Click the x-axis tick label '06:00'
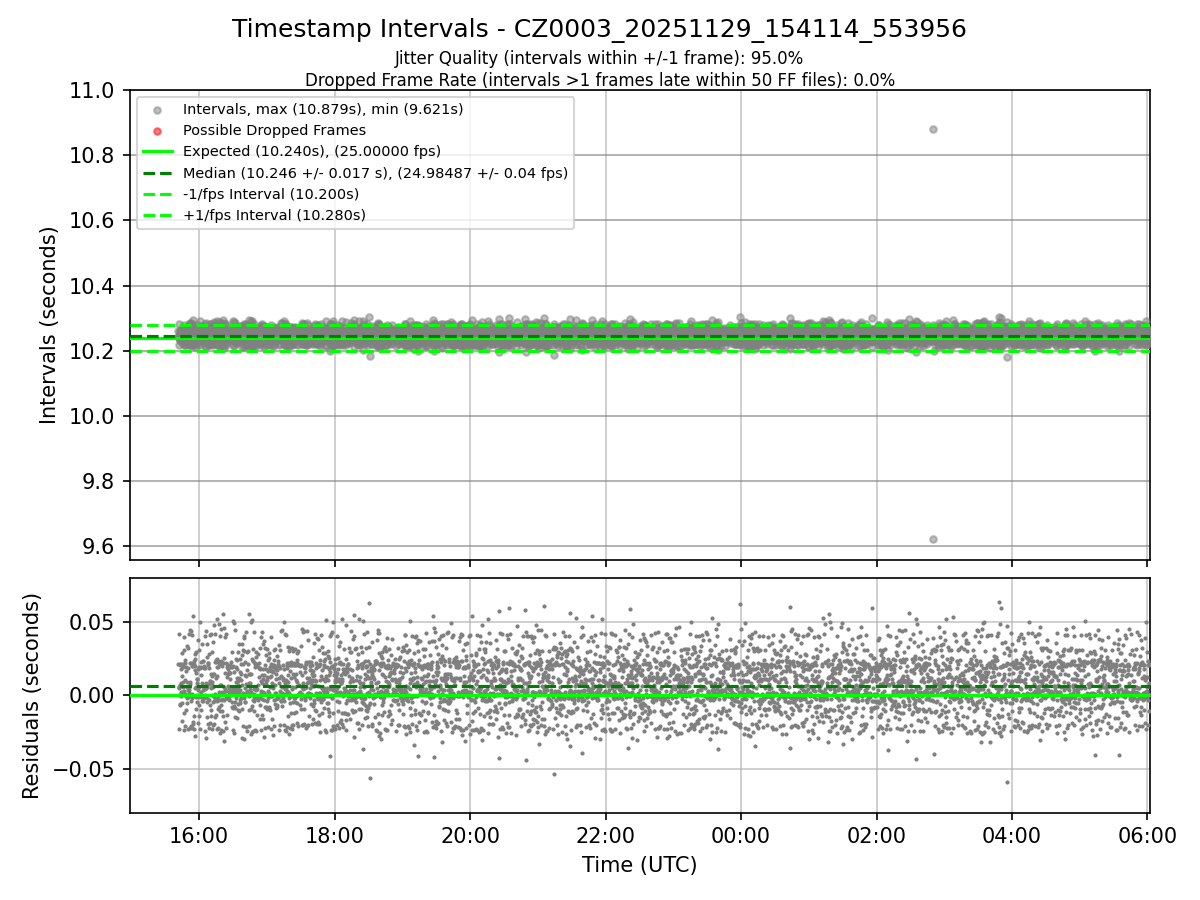The image size is (1200, 900). 1147,835
